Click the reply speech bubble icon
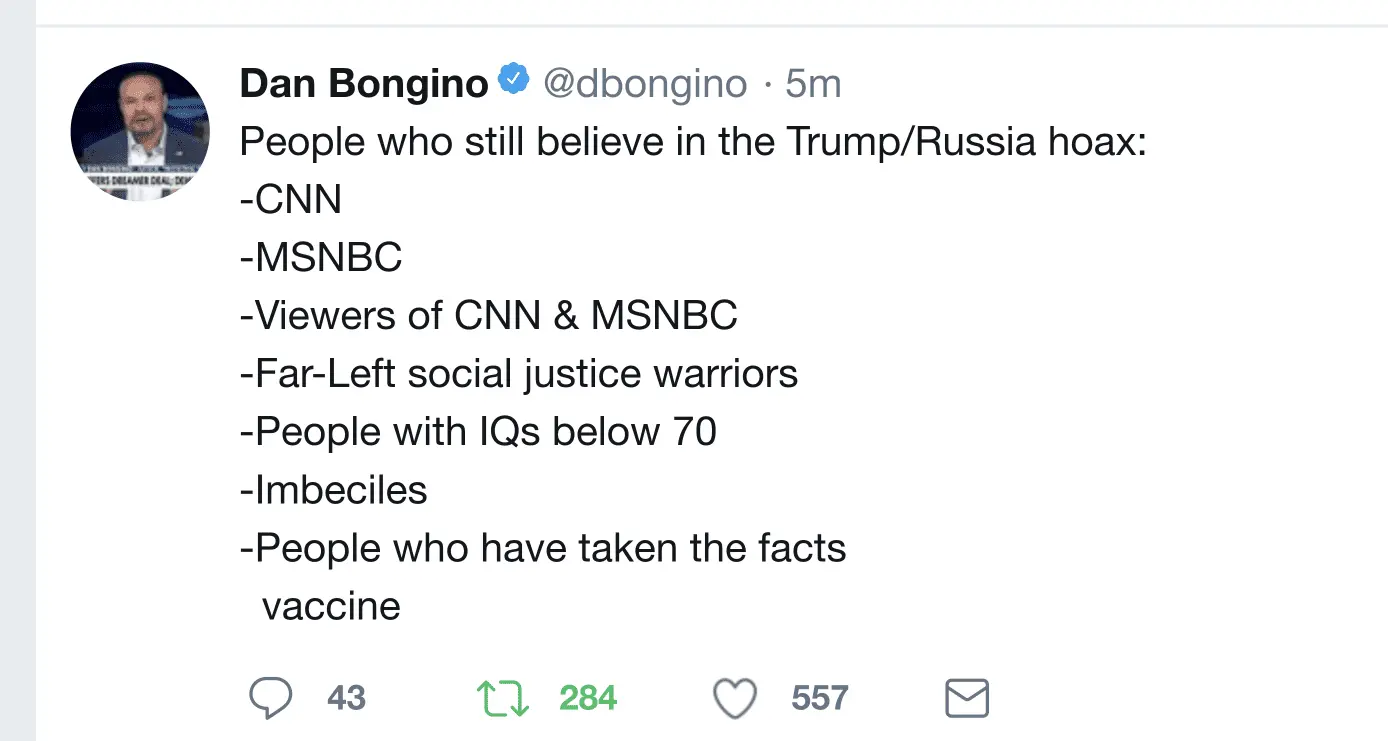This screenshot has width=1388, height=741. (x=270, y=698)
